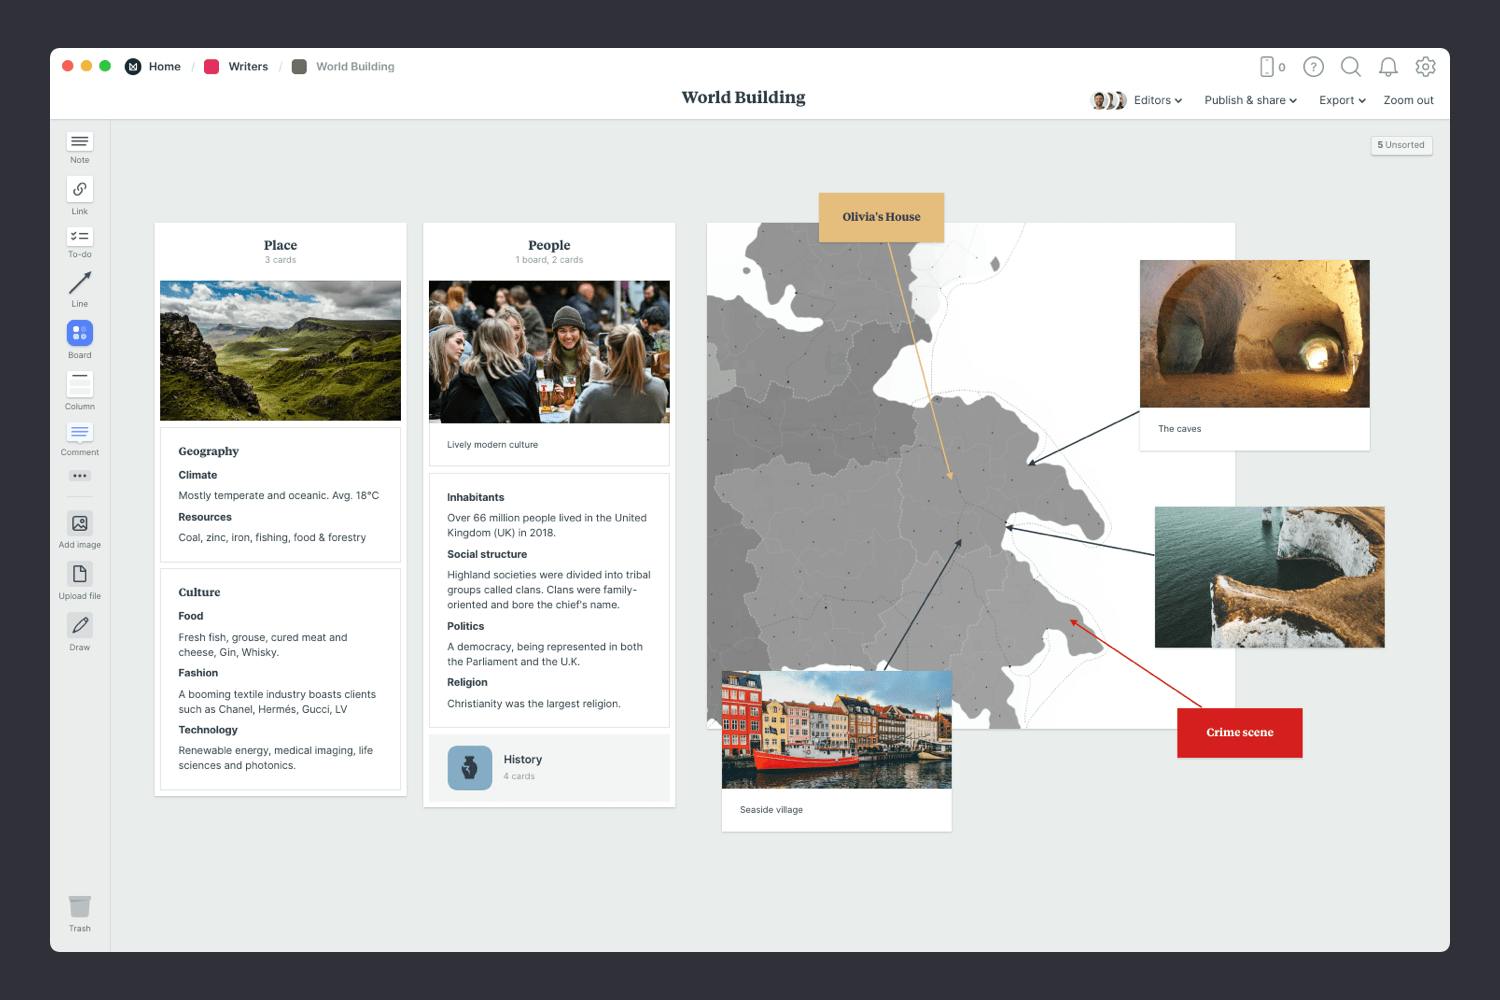Expand the Editors dropdown
The height and width of the screenshot is (1000, 1500).
[1157, 100]
